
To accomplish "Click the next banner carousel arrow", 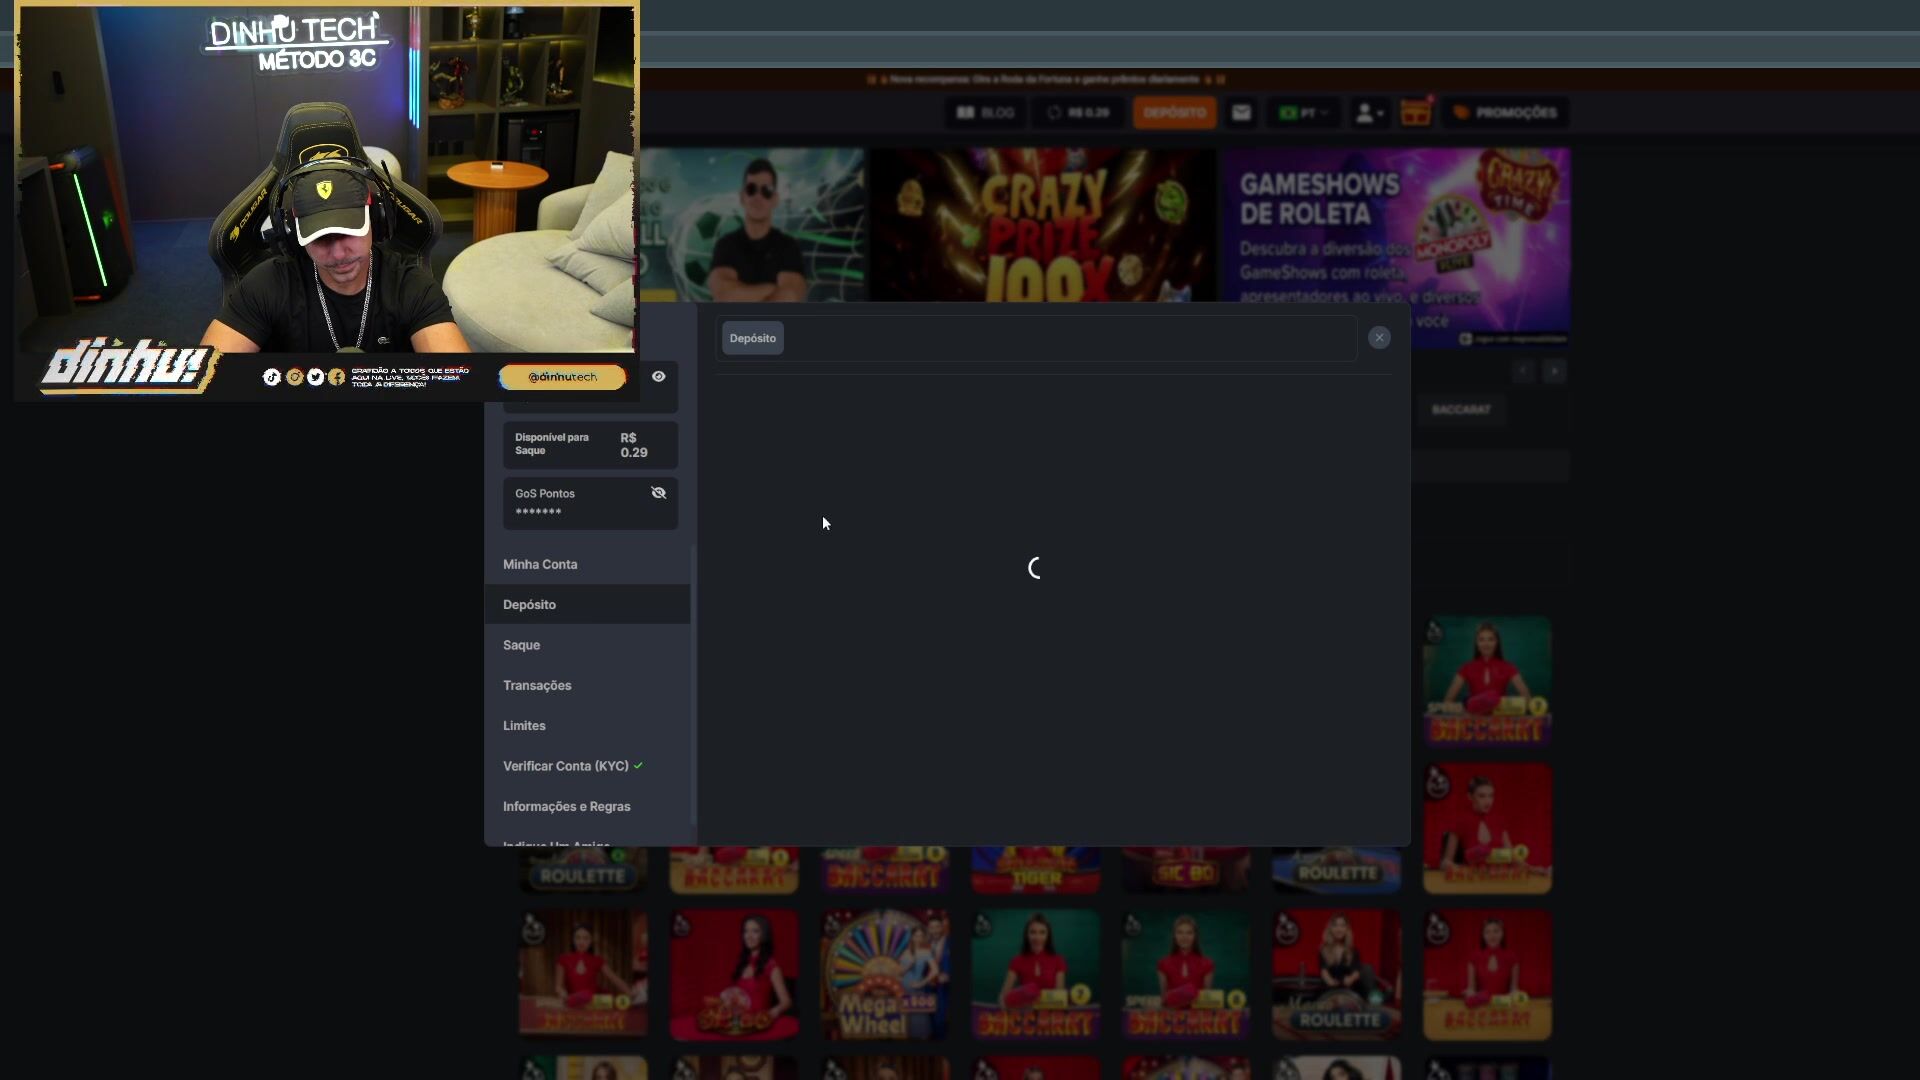I will pos(1554,371).
